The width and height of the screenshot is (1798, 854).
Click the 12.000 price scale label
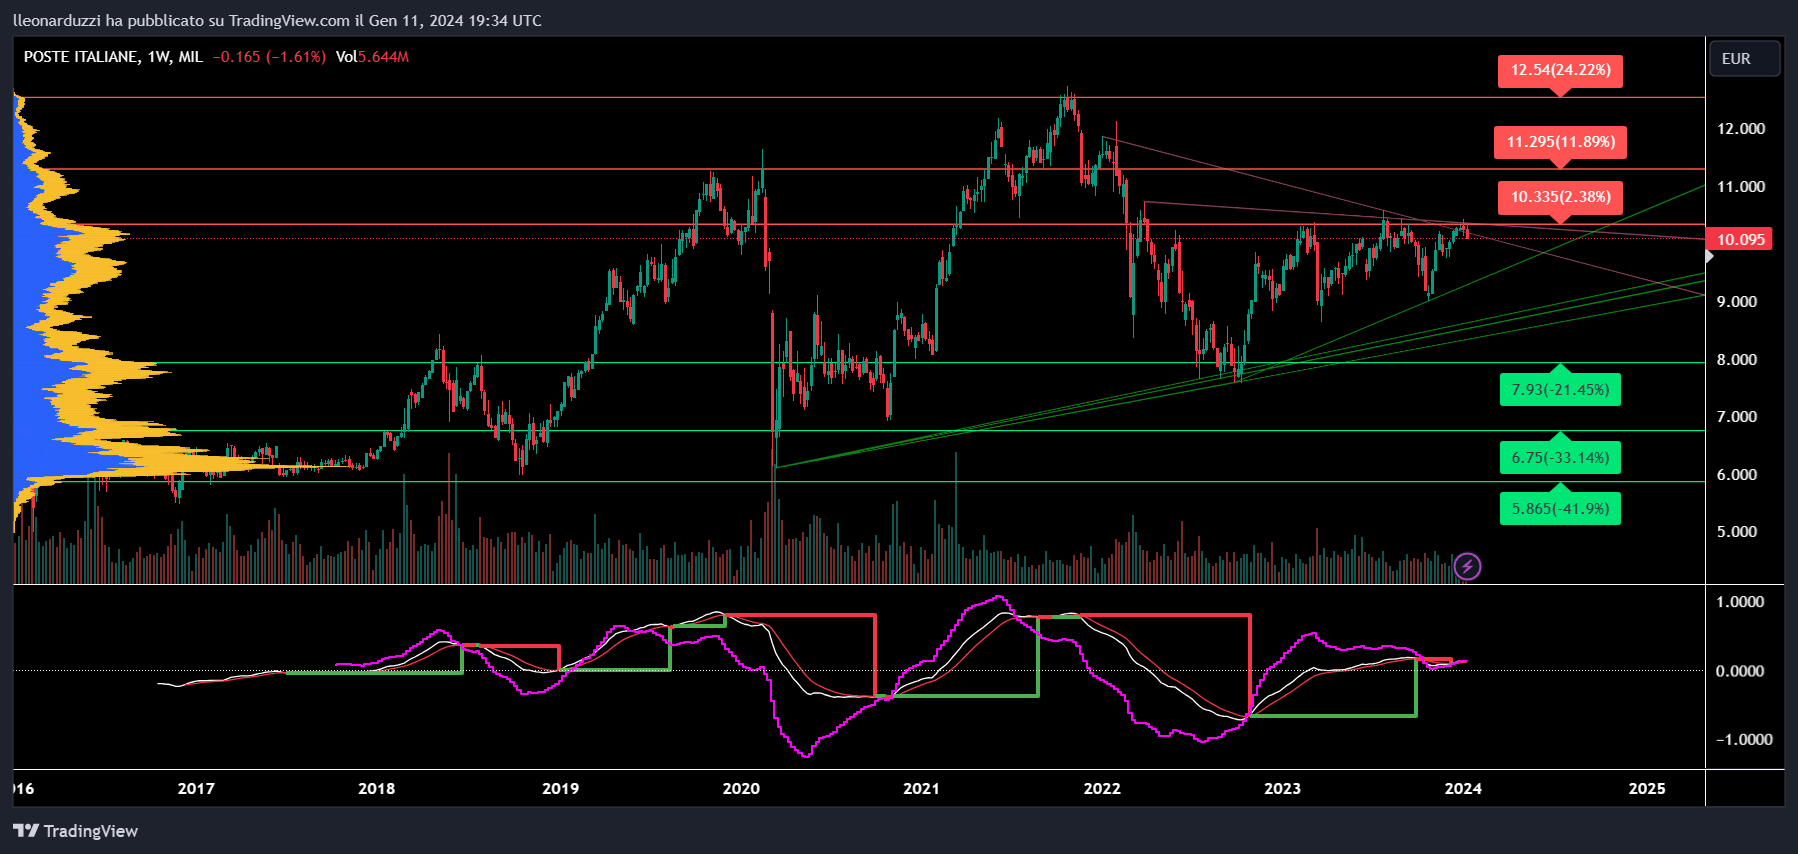click(1741, 128)
